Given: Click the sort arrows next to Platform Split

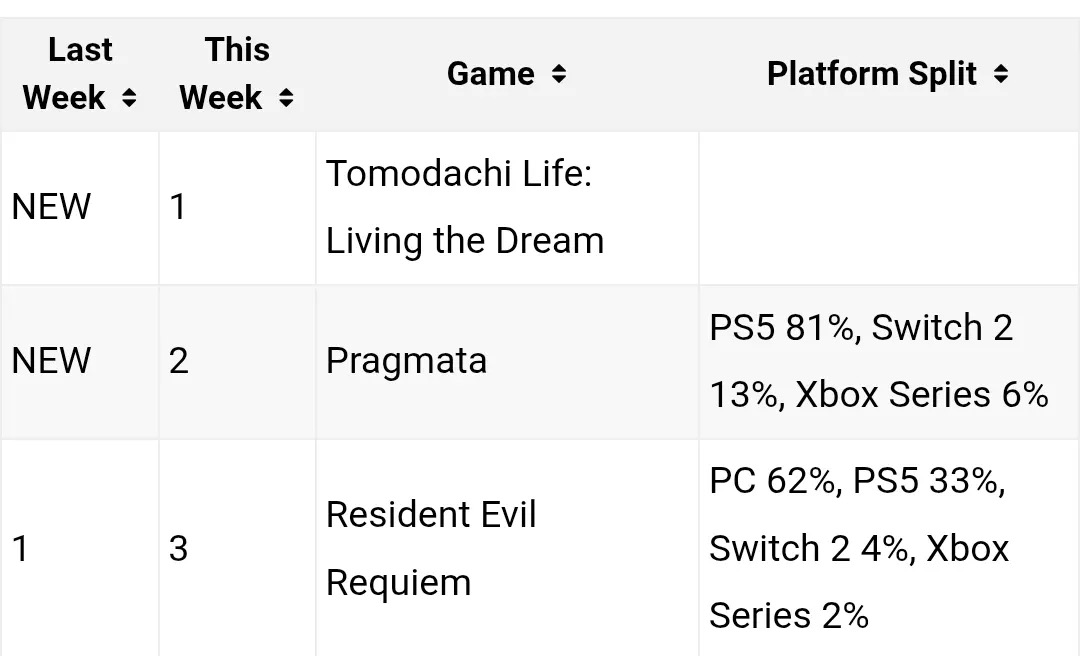Looking at the screenshot, I should click(1001, 74).
